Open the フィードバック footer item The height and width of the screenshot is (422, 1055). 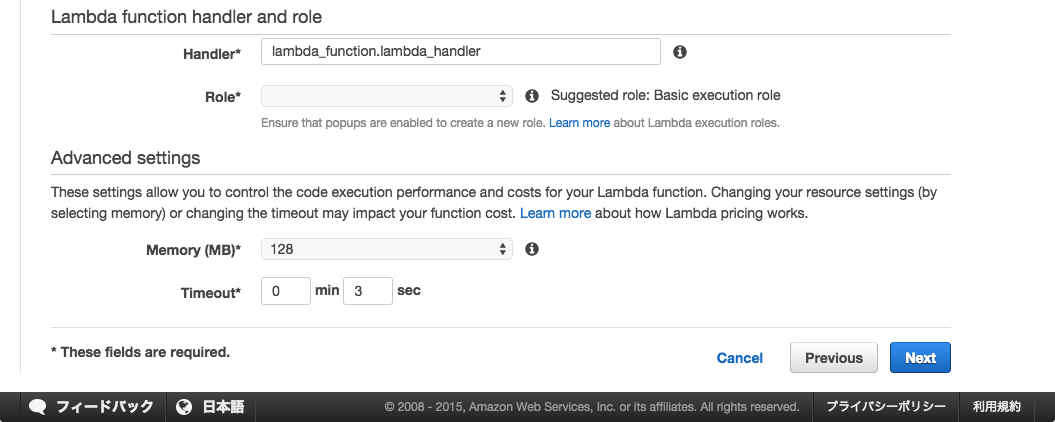(x=105, y=407)
